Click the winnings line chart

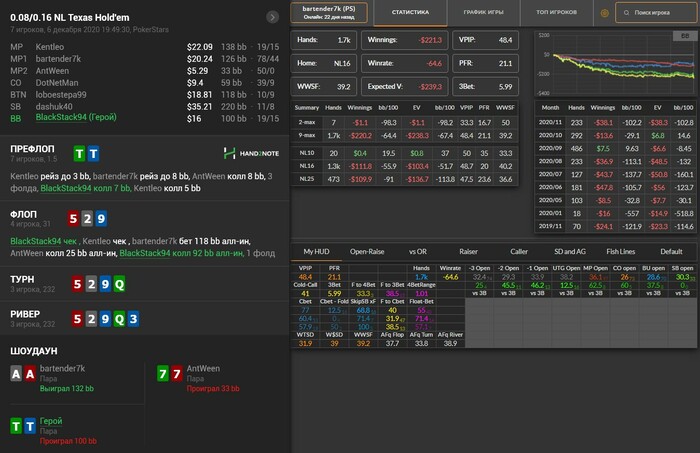click(616, 63)
